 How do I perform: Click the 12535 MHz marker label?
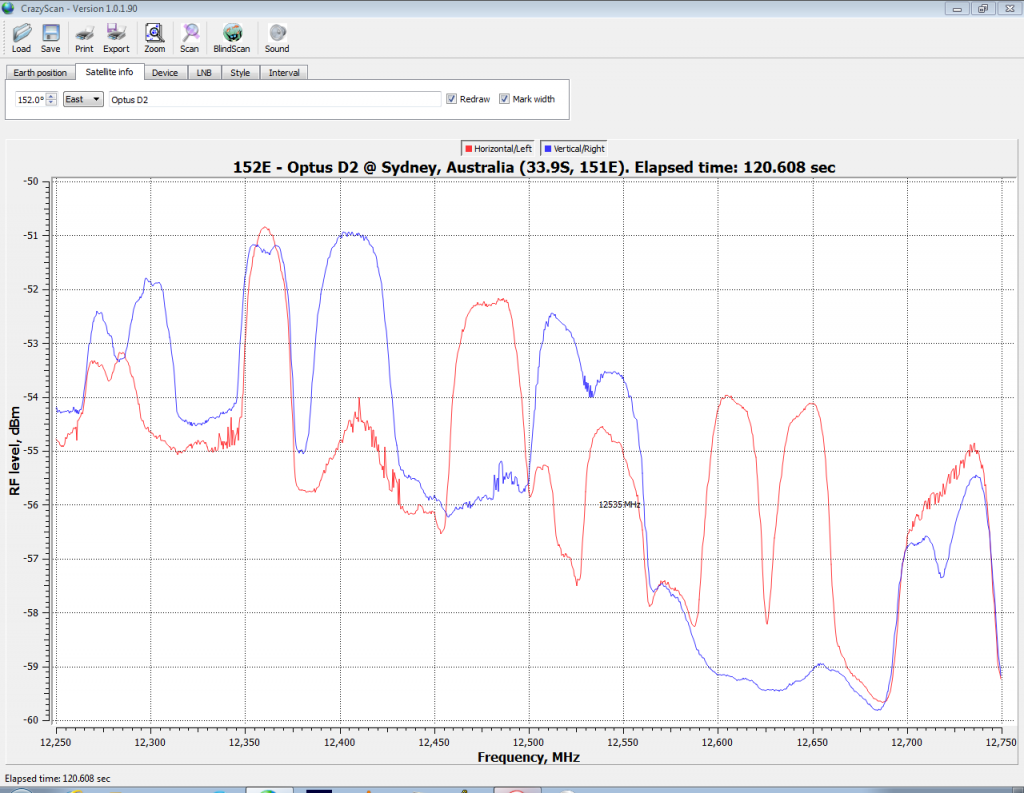(619, 504)
